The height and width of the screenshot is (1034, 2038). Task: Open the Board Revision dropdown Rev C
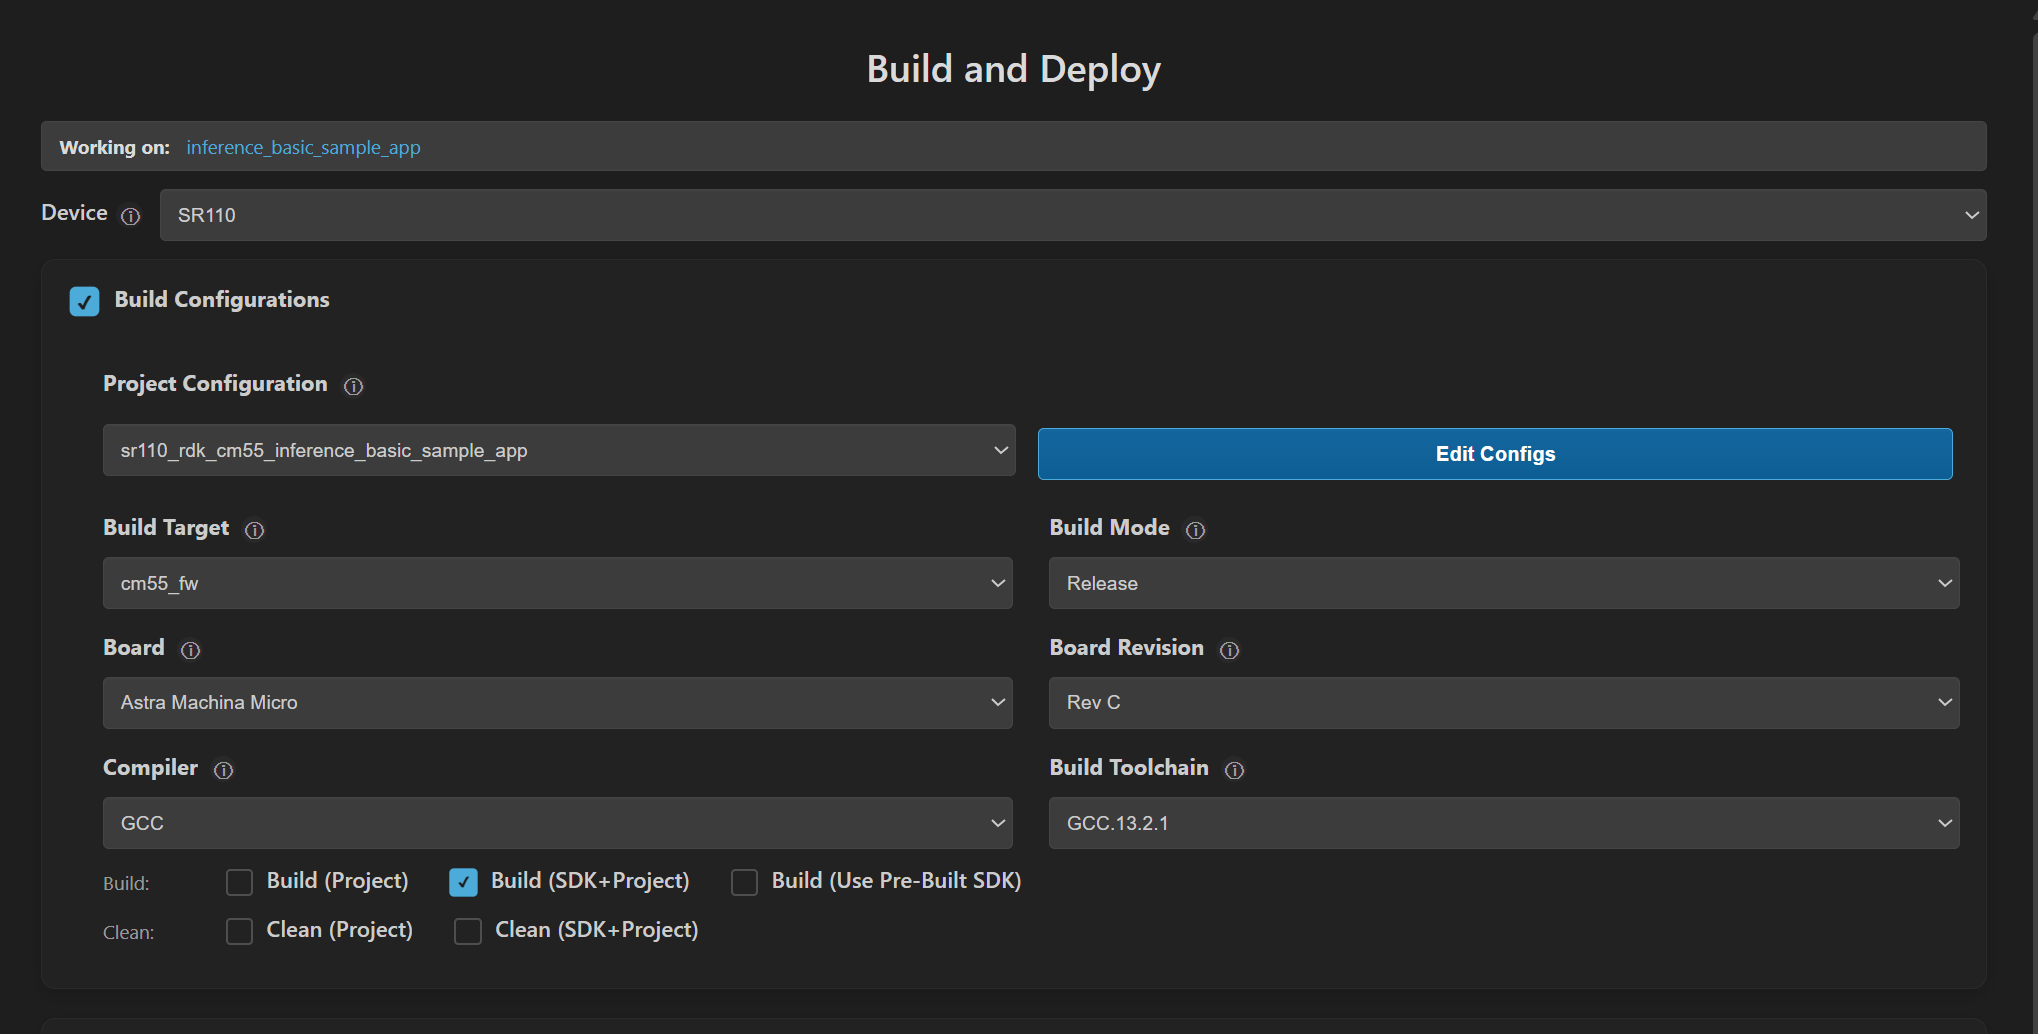pos(1504,703)
